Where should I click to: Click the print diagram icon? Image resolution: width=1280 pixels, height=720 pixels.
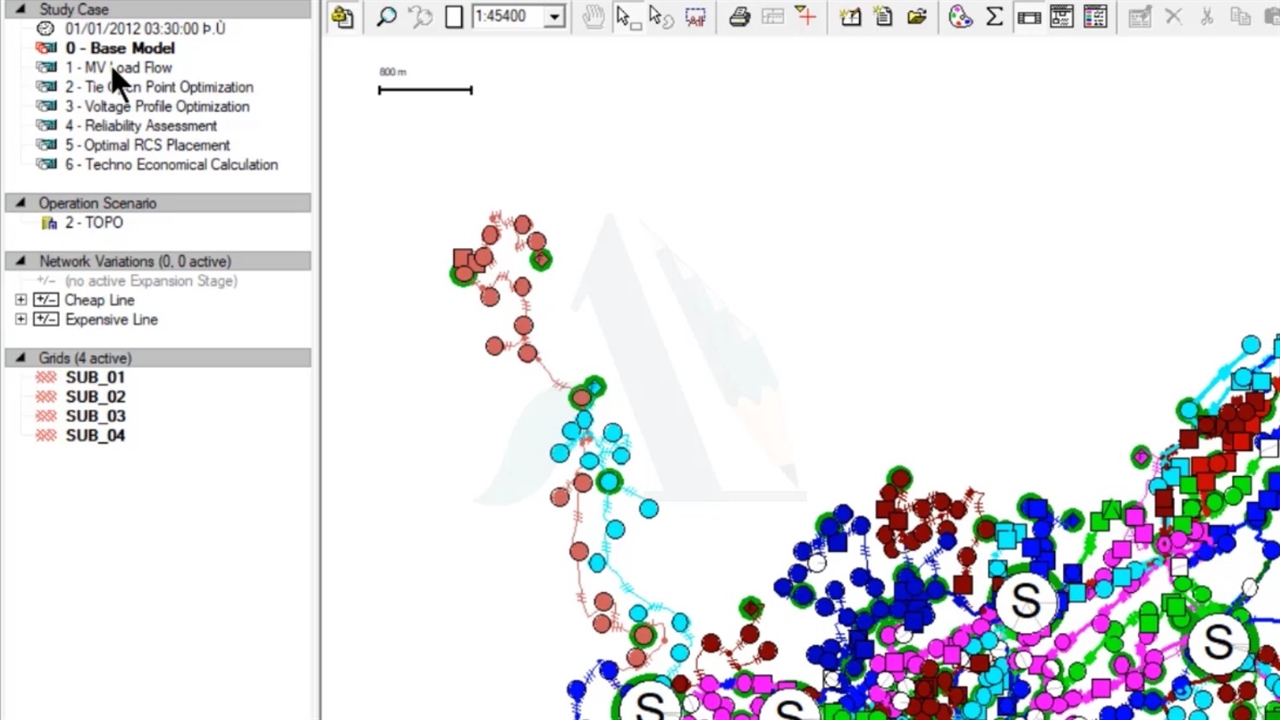pyautogui.click(x=739, y=17)
